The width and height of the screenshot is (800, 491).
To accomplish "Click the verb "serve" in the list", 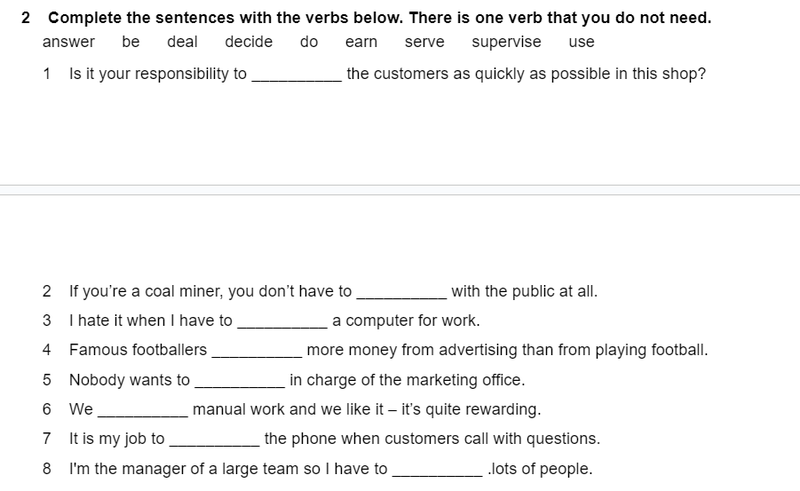I will (x=424, y=42).
